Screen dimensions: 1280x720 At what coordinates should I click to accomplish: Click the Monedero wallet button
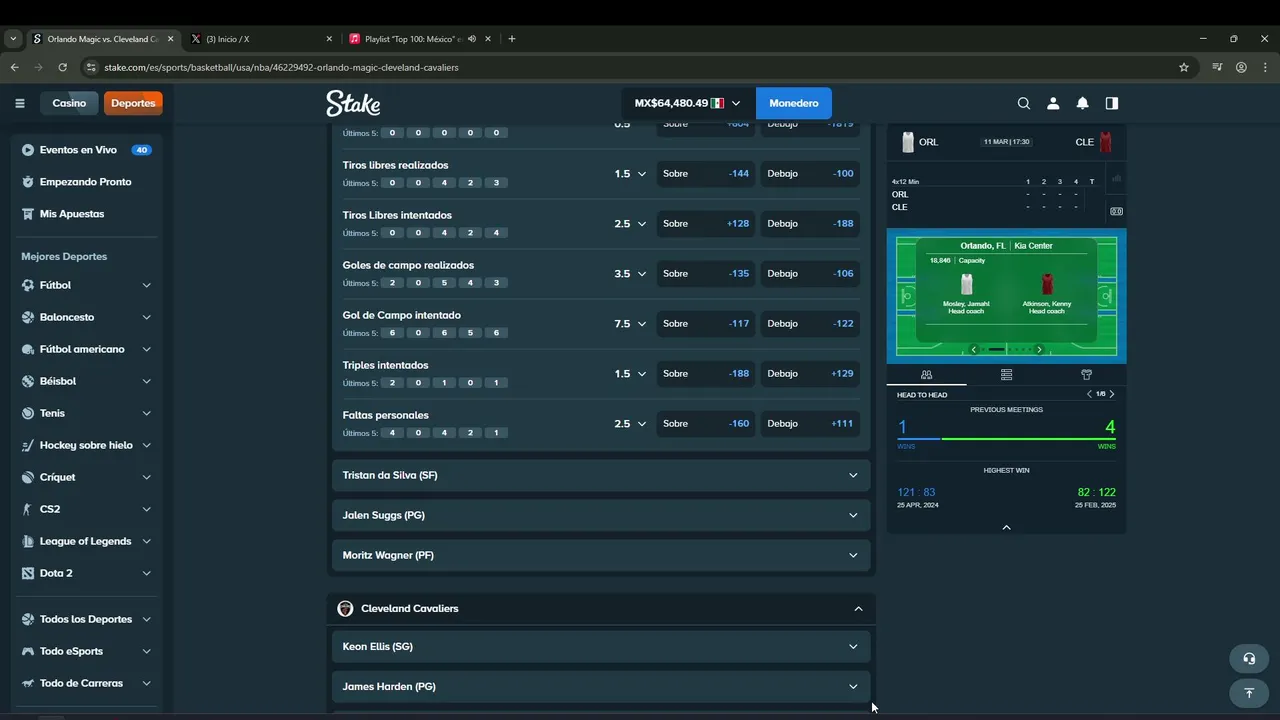(794, 103)
